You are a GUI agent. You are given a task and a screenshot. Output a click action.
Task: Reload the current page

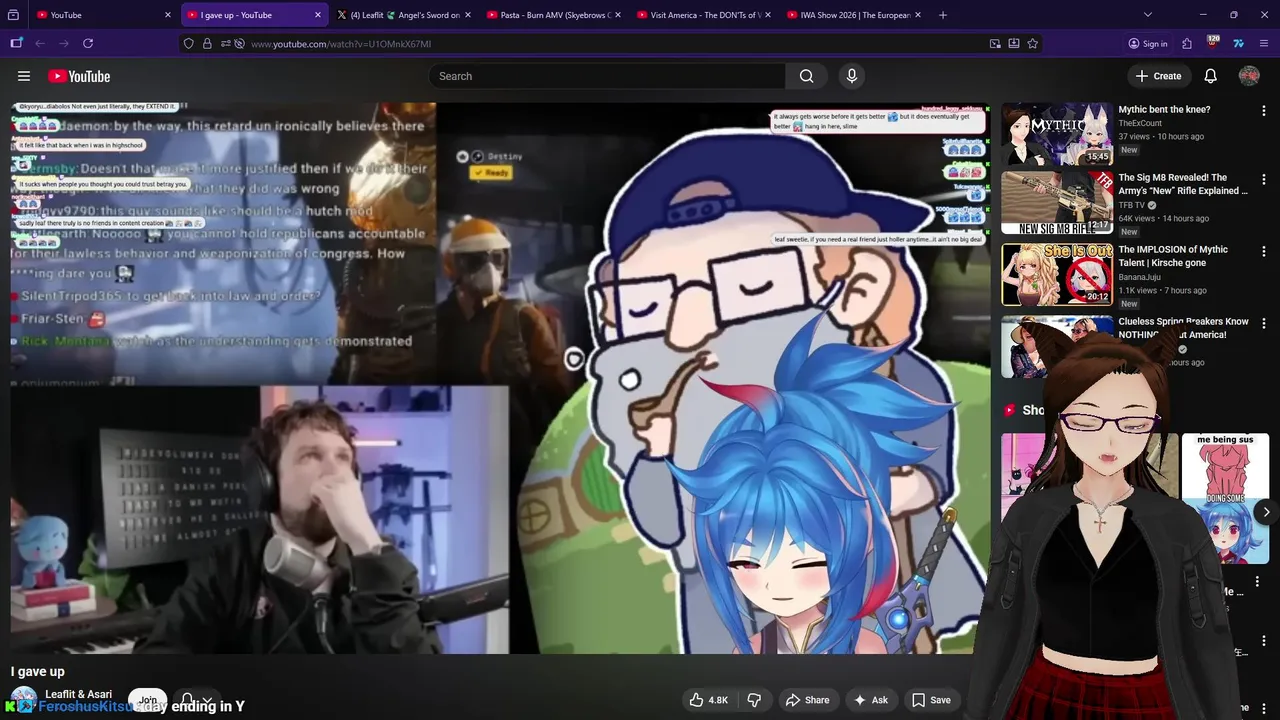[88, 43]
